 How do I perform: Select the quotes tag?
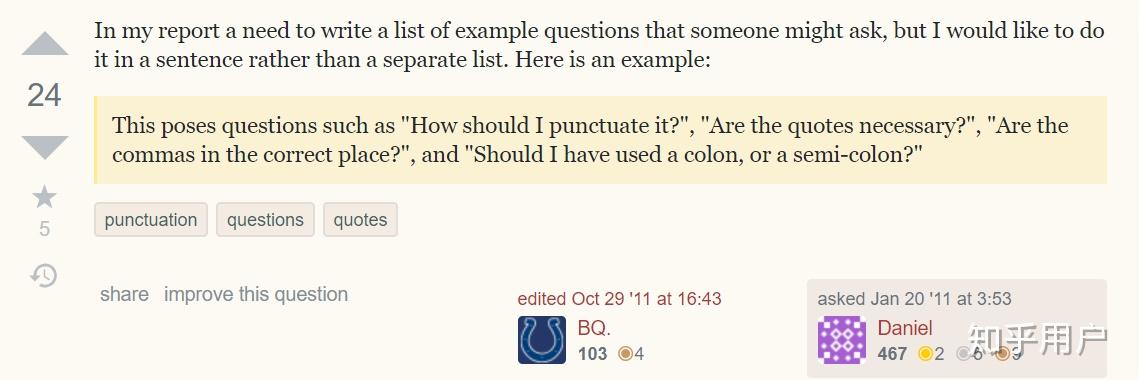(360, 219)
